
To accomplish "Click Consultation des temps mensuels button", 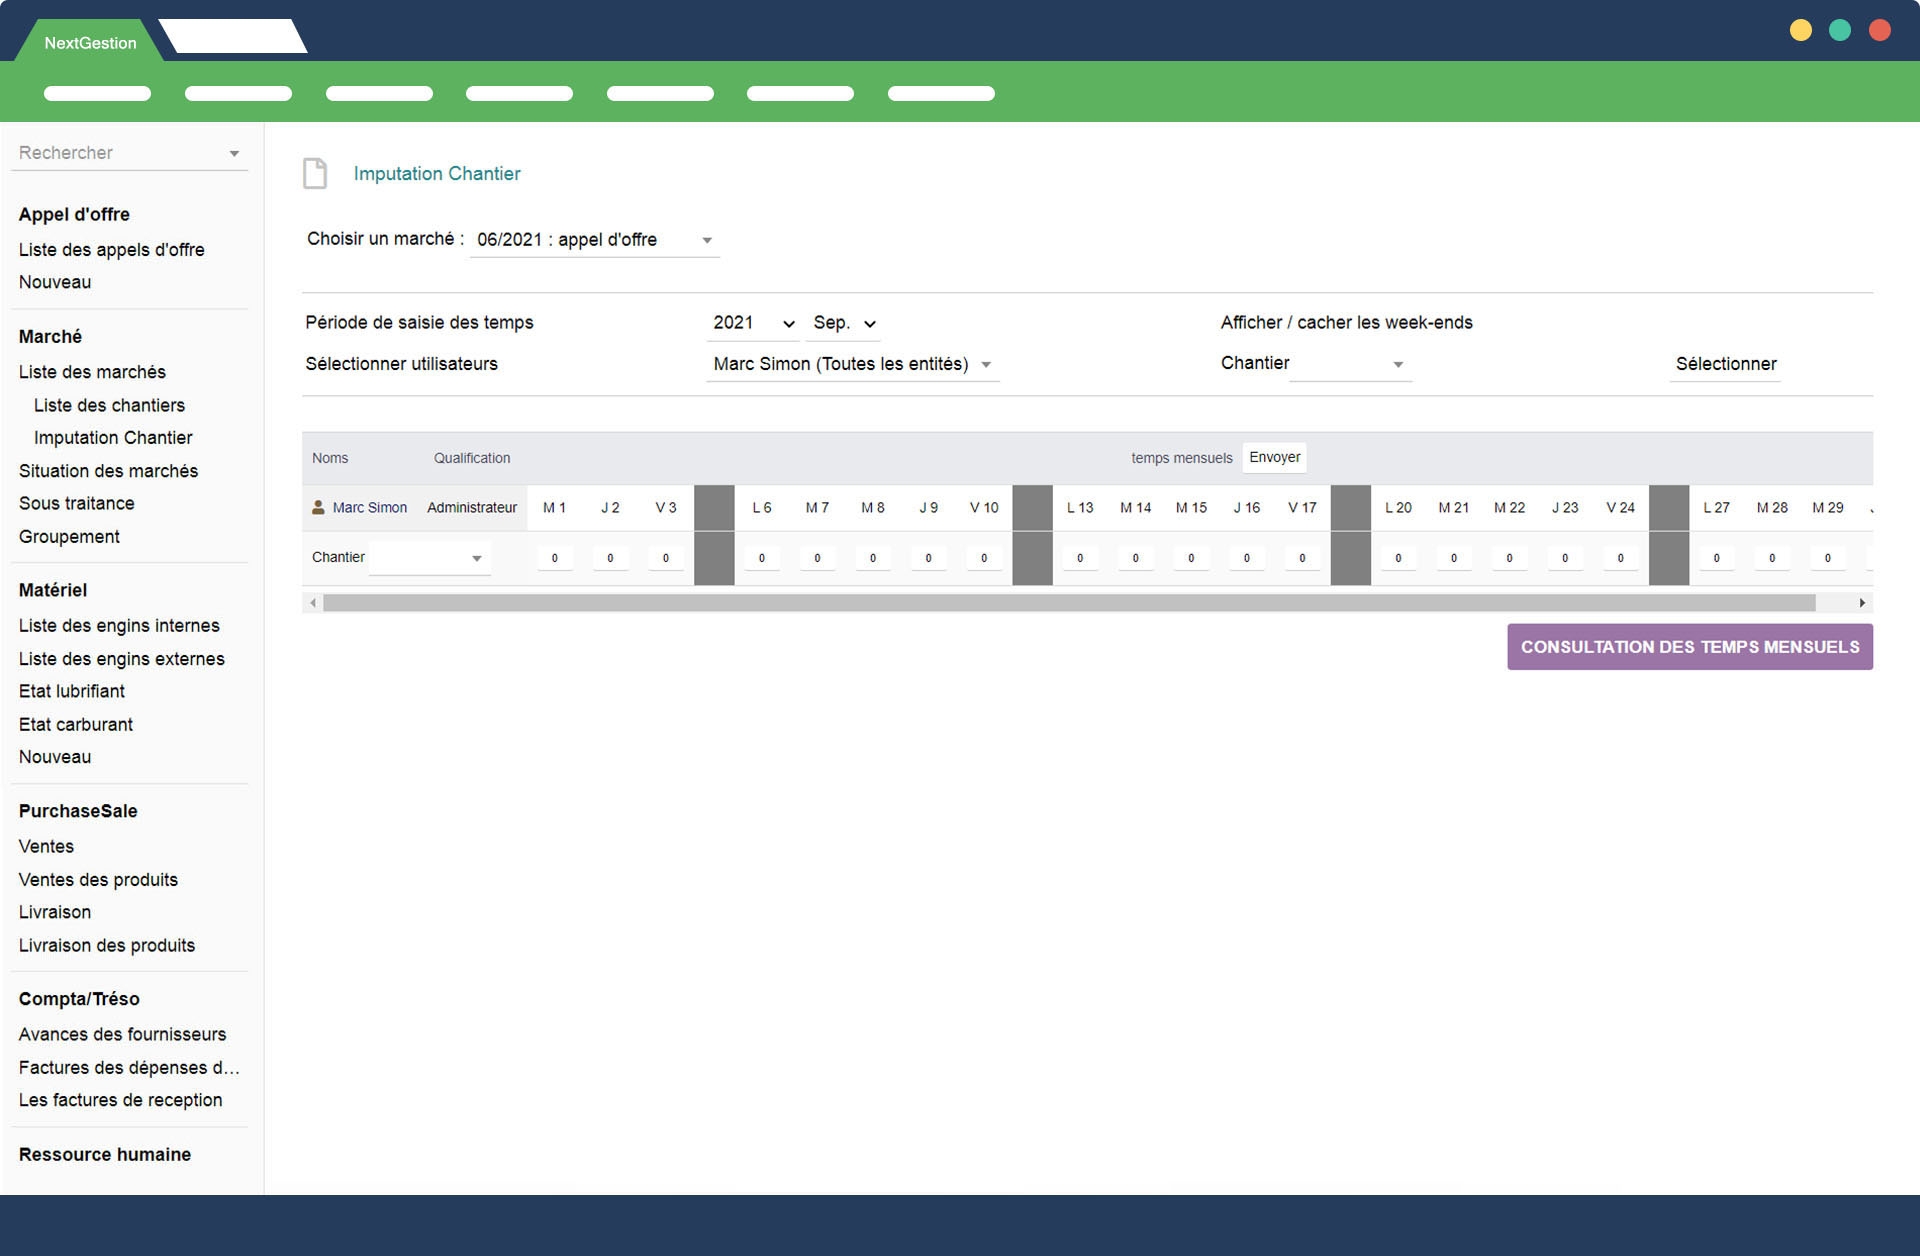I will point(1689,647).
